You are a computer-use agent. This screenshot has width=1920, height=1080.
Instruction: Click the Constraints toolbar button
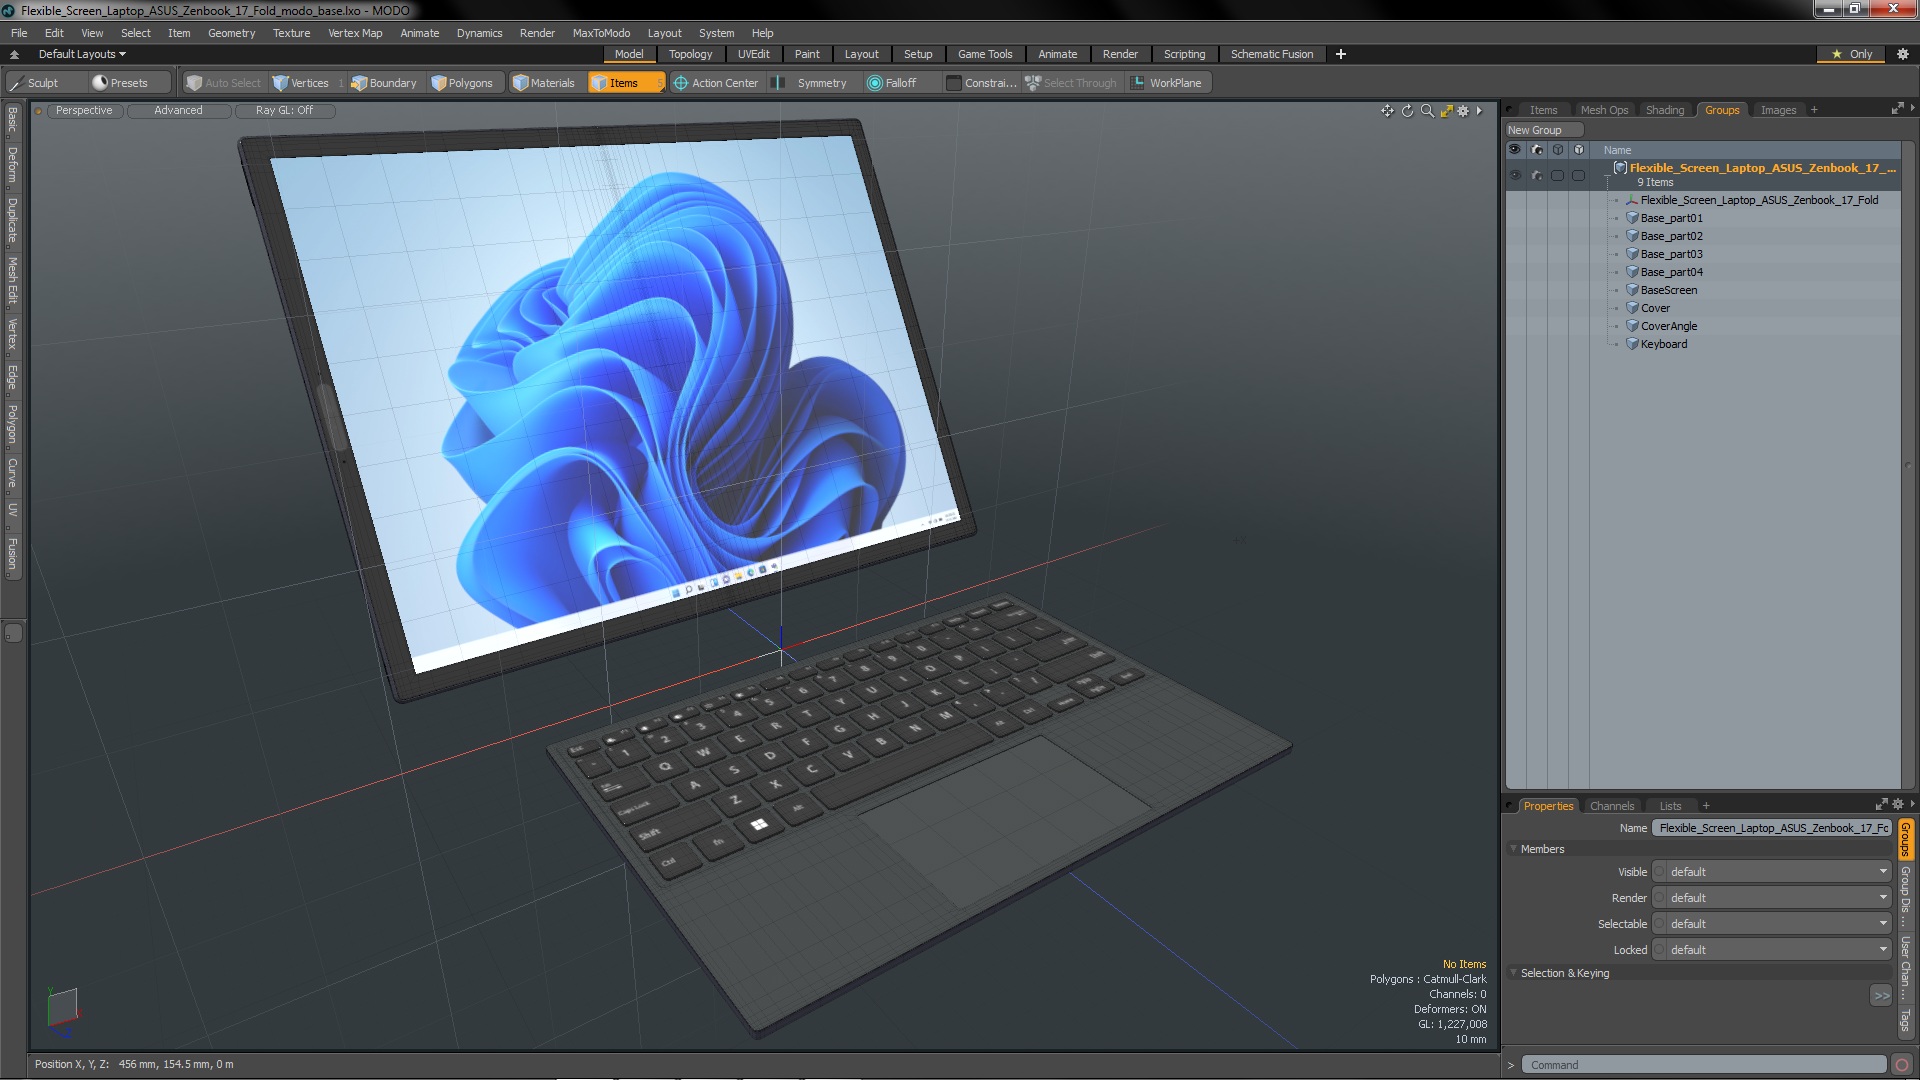pyautogui.click(x=982, y=83)
